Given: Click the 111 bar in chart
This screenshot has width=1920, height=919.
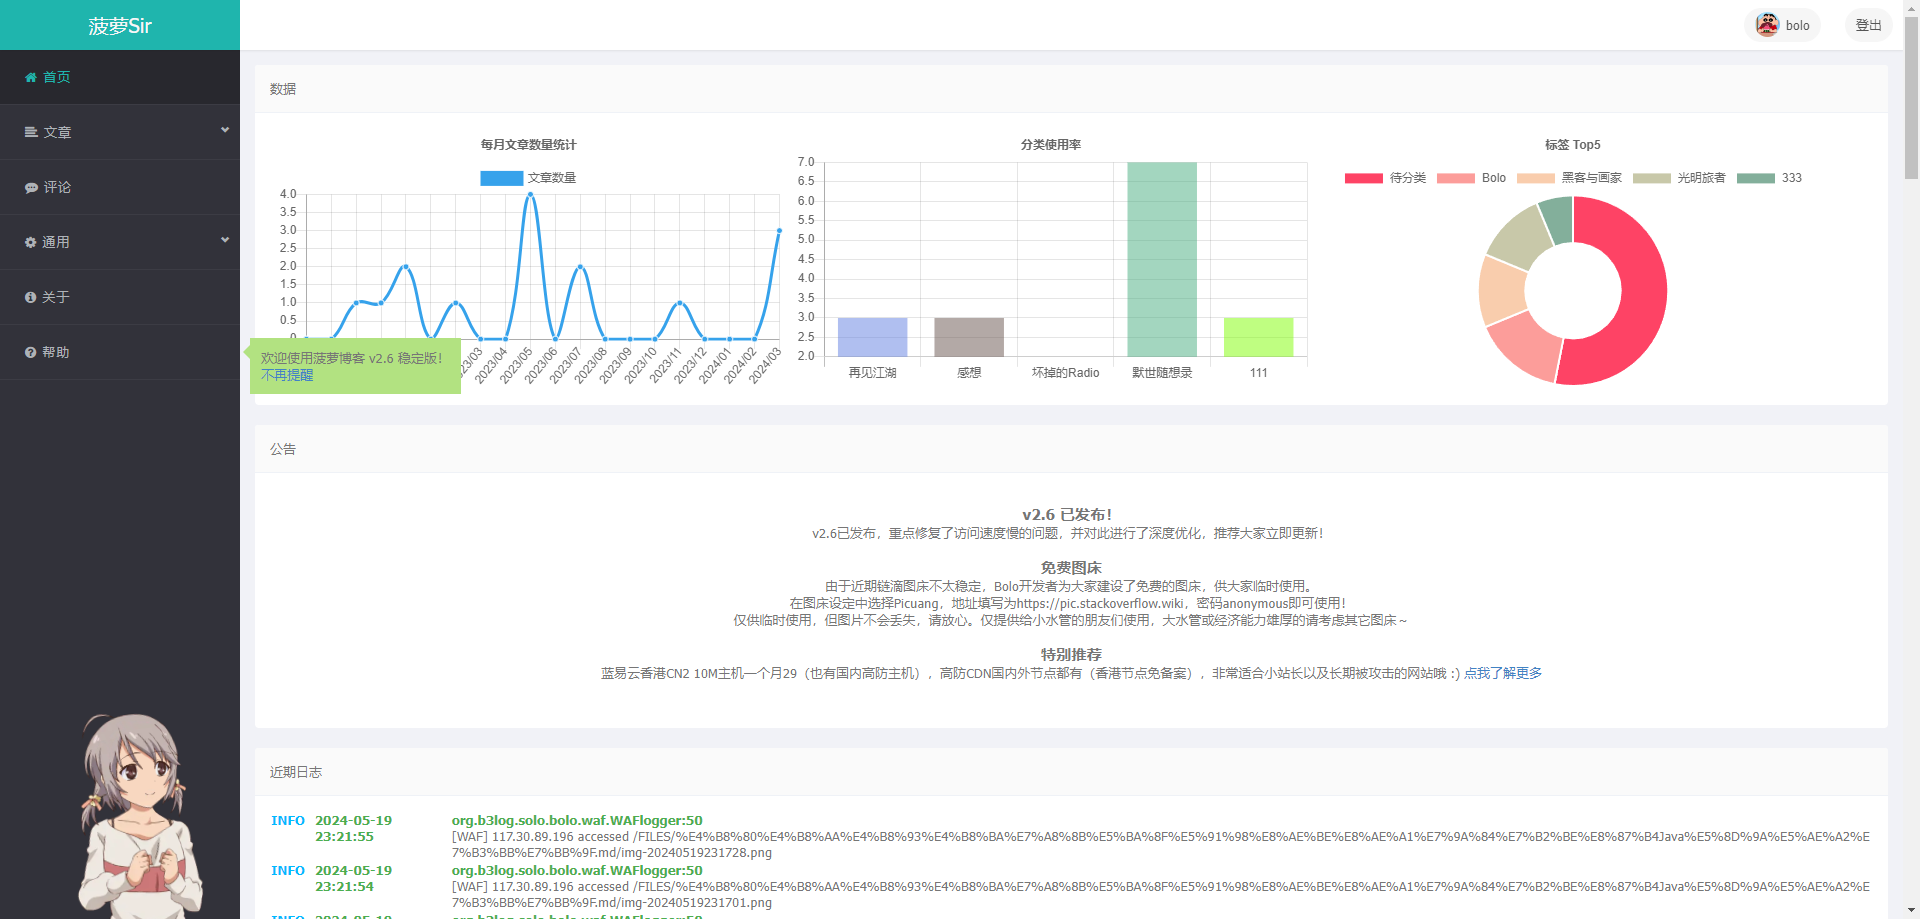Looking at the screenshot, I should point(1258,337).
